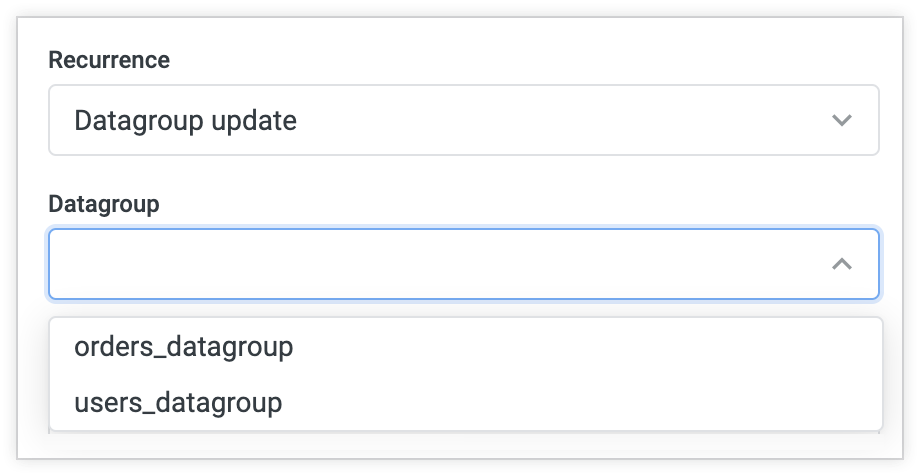920x476 pixels.
Task: Pick the last datagroup entry, users_datagroup
Action: point(178,403)
